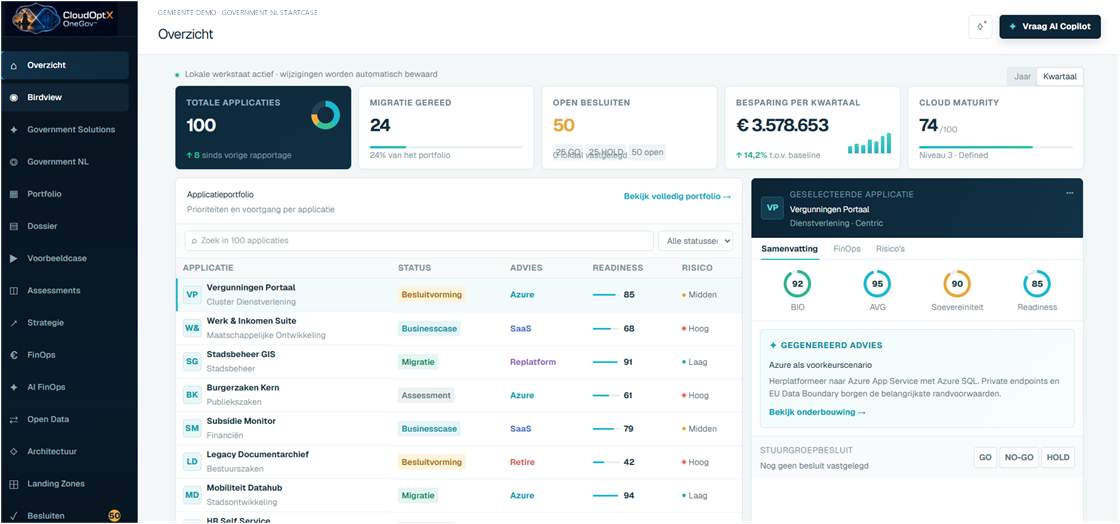Click the Migratie Gereed progress bar

click(x=446, y=147)
